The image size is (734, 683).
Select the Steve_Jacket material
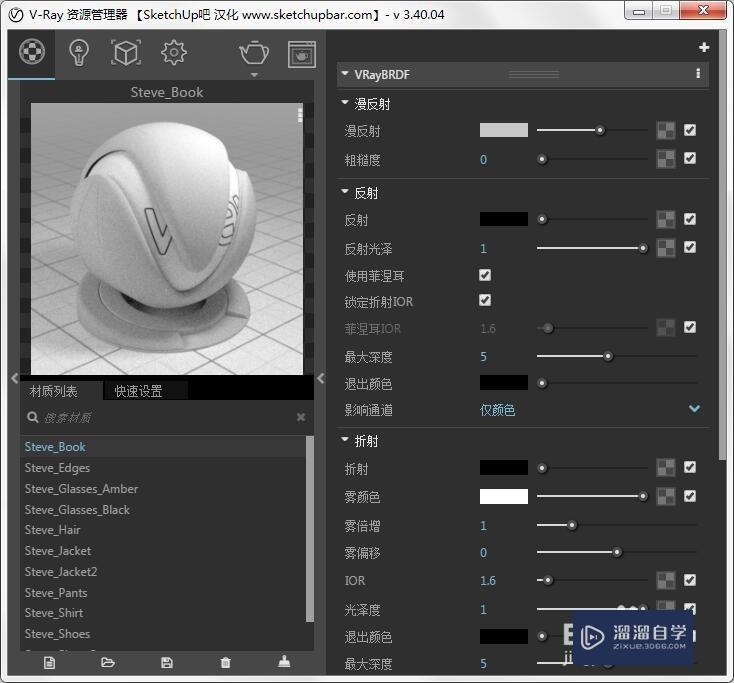click(x=164, y=551)
